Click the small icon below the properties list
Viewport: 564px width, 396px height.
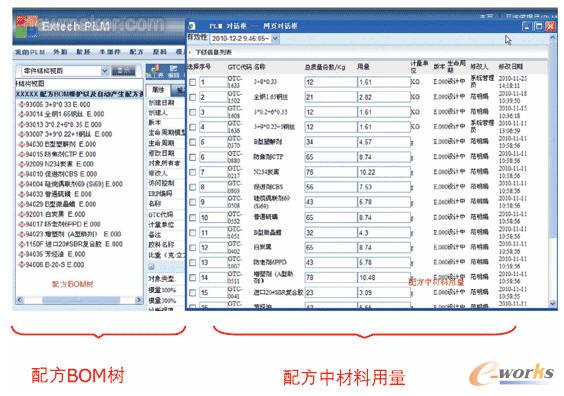coord(151,267)
